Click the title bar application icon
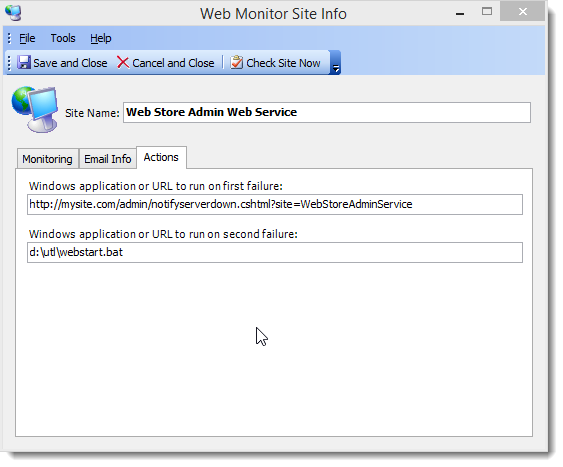 [x=13, y=13]
